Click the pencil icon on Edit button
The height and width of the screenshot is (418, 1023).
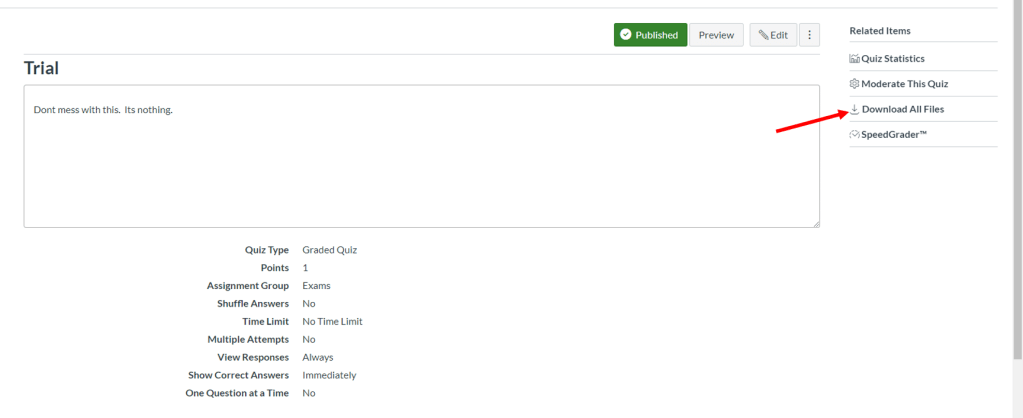(x=763, y=35)
